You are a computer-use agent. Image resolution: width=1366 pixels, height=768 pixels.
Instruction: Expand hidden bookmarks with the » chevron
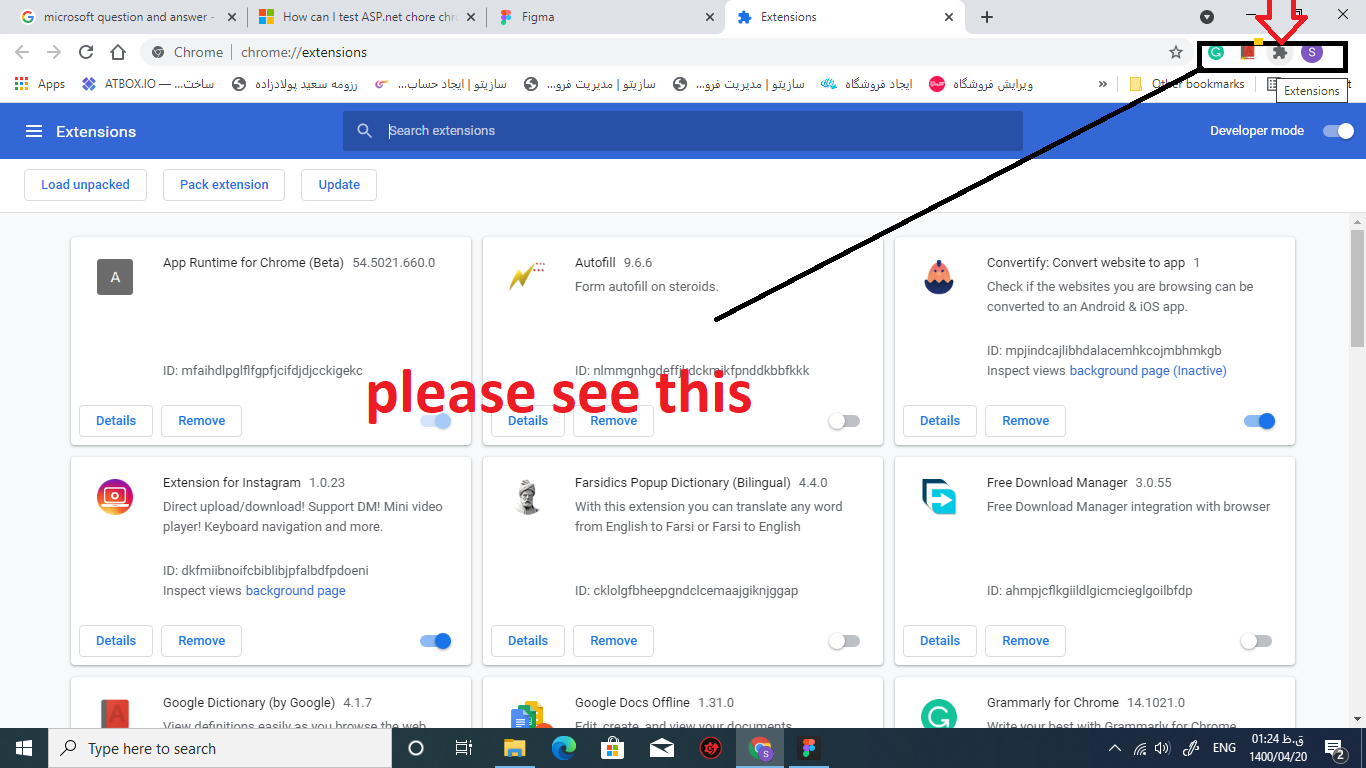click(x=1103, y=84)
